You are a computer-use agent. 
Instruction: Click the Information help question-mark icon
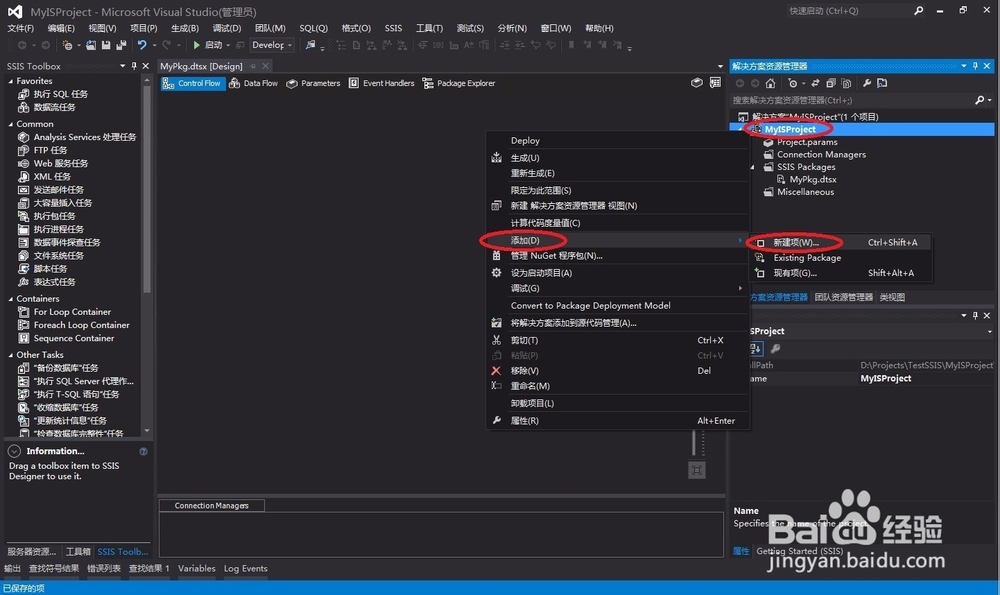(143, 451)
